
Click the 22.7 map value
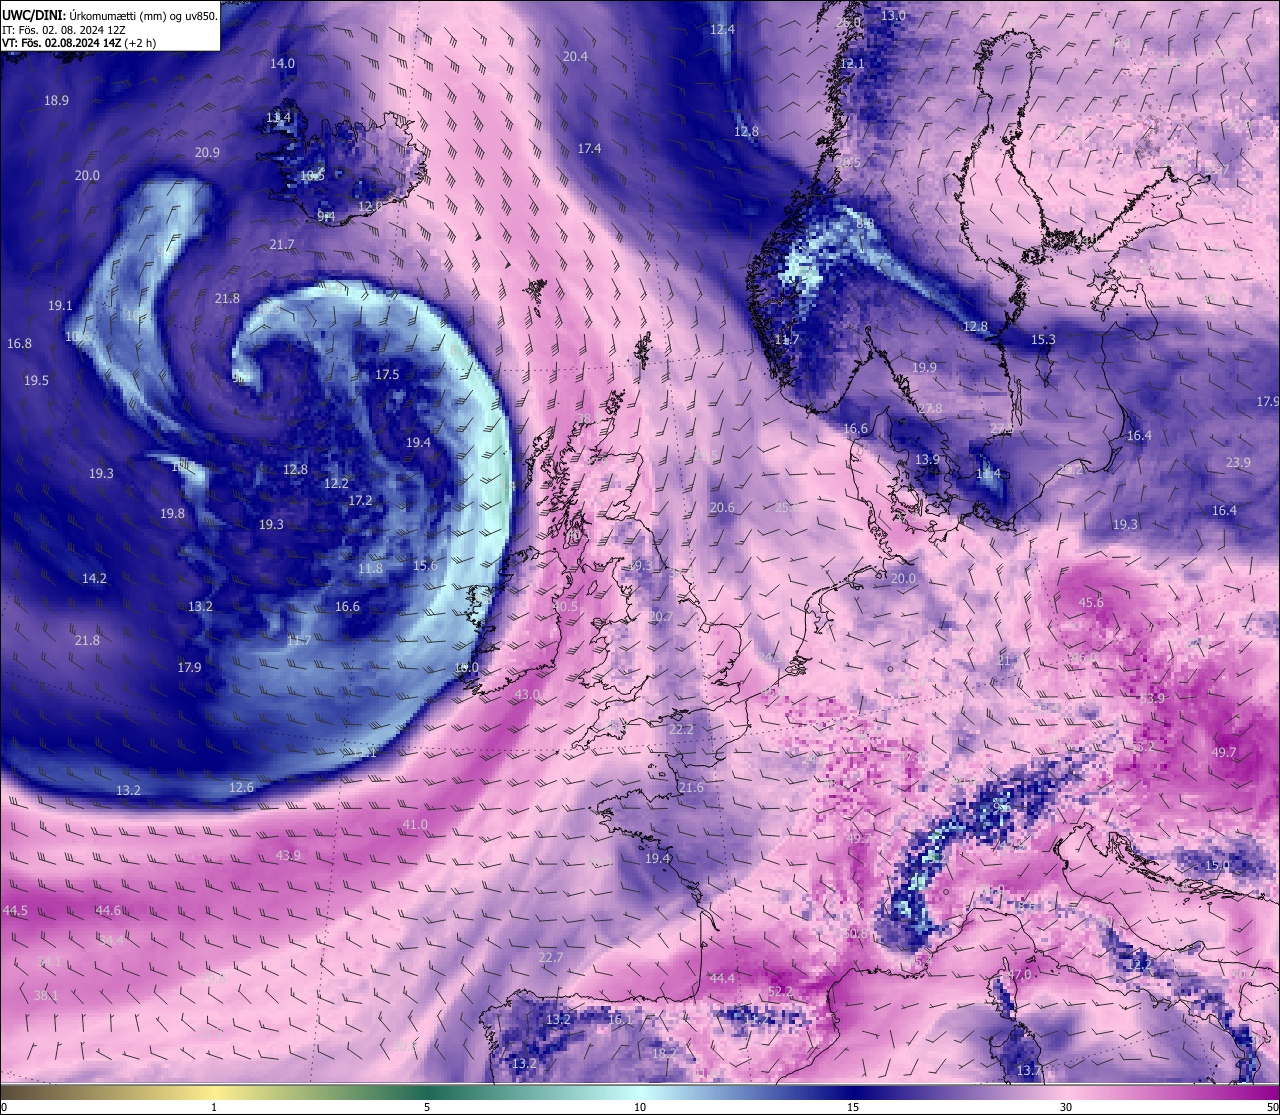pos(551,957)
